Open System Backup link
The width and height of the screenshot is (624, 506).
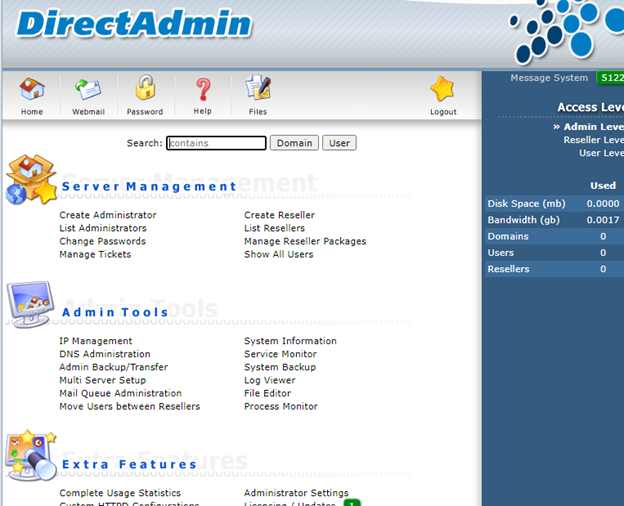pos(280,367)
